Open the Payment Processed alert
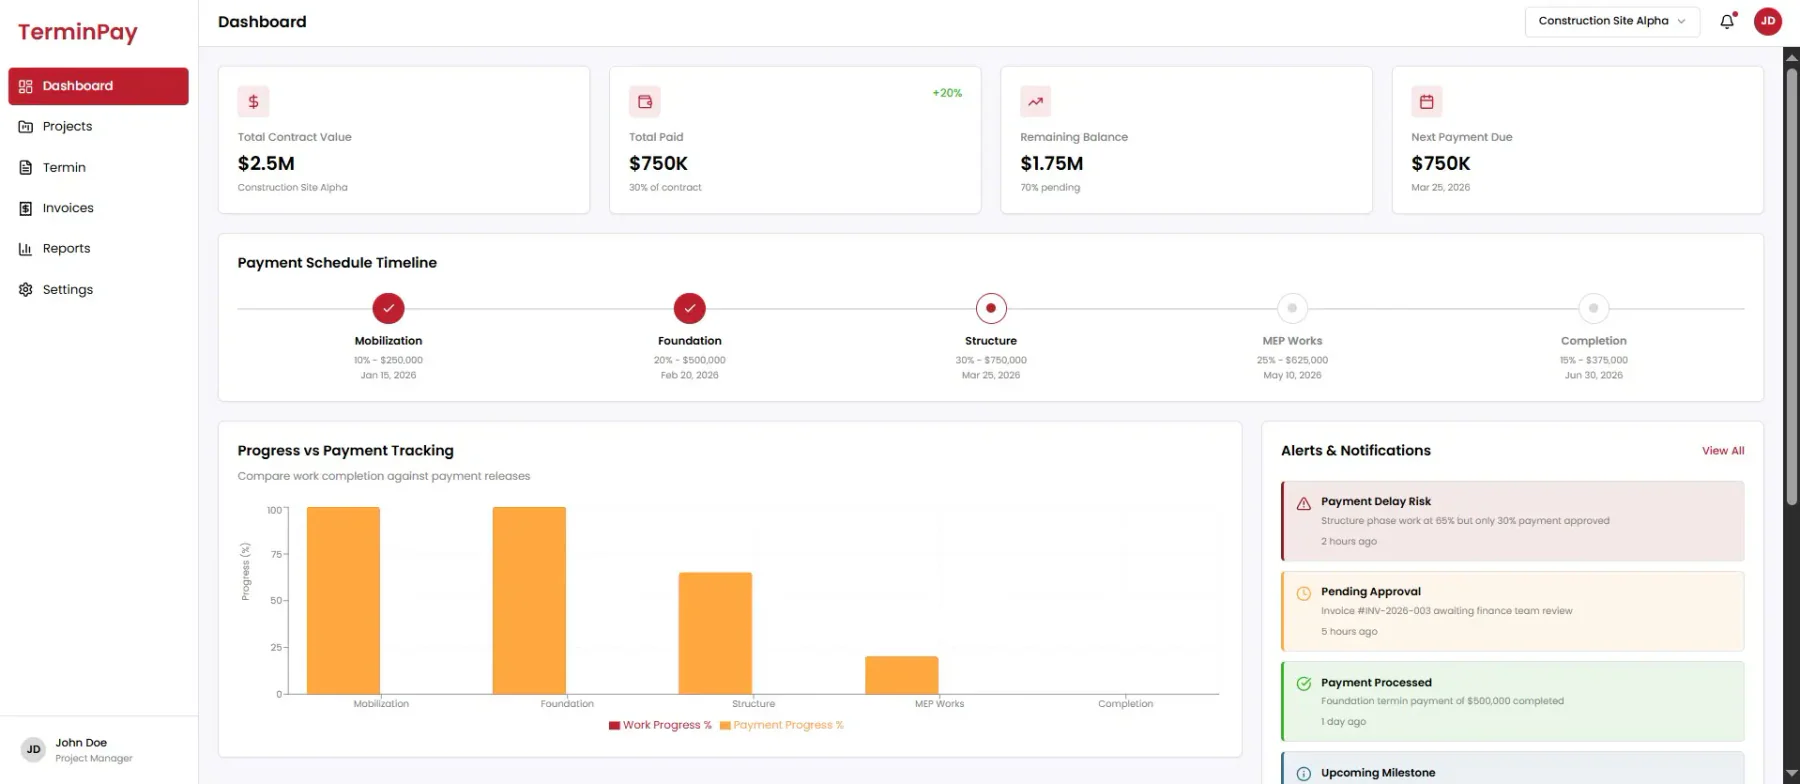 [1512, 701]
